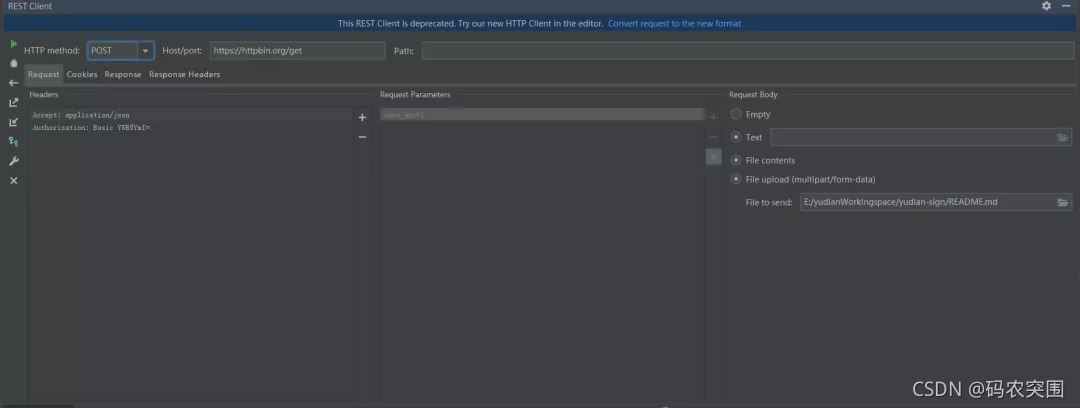Click the X close icon in the left toolbar
The width and height of the screenshot is (1080, 408).
(x=14, y=181)
